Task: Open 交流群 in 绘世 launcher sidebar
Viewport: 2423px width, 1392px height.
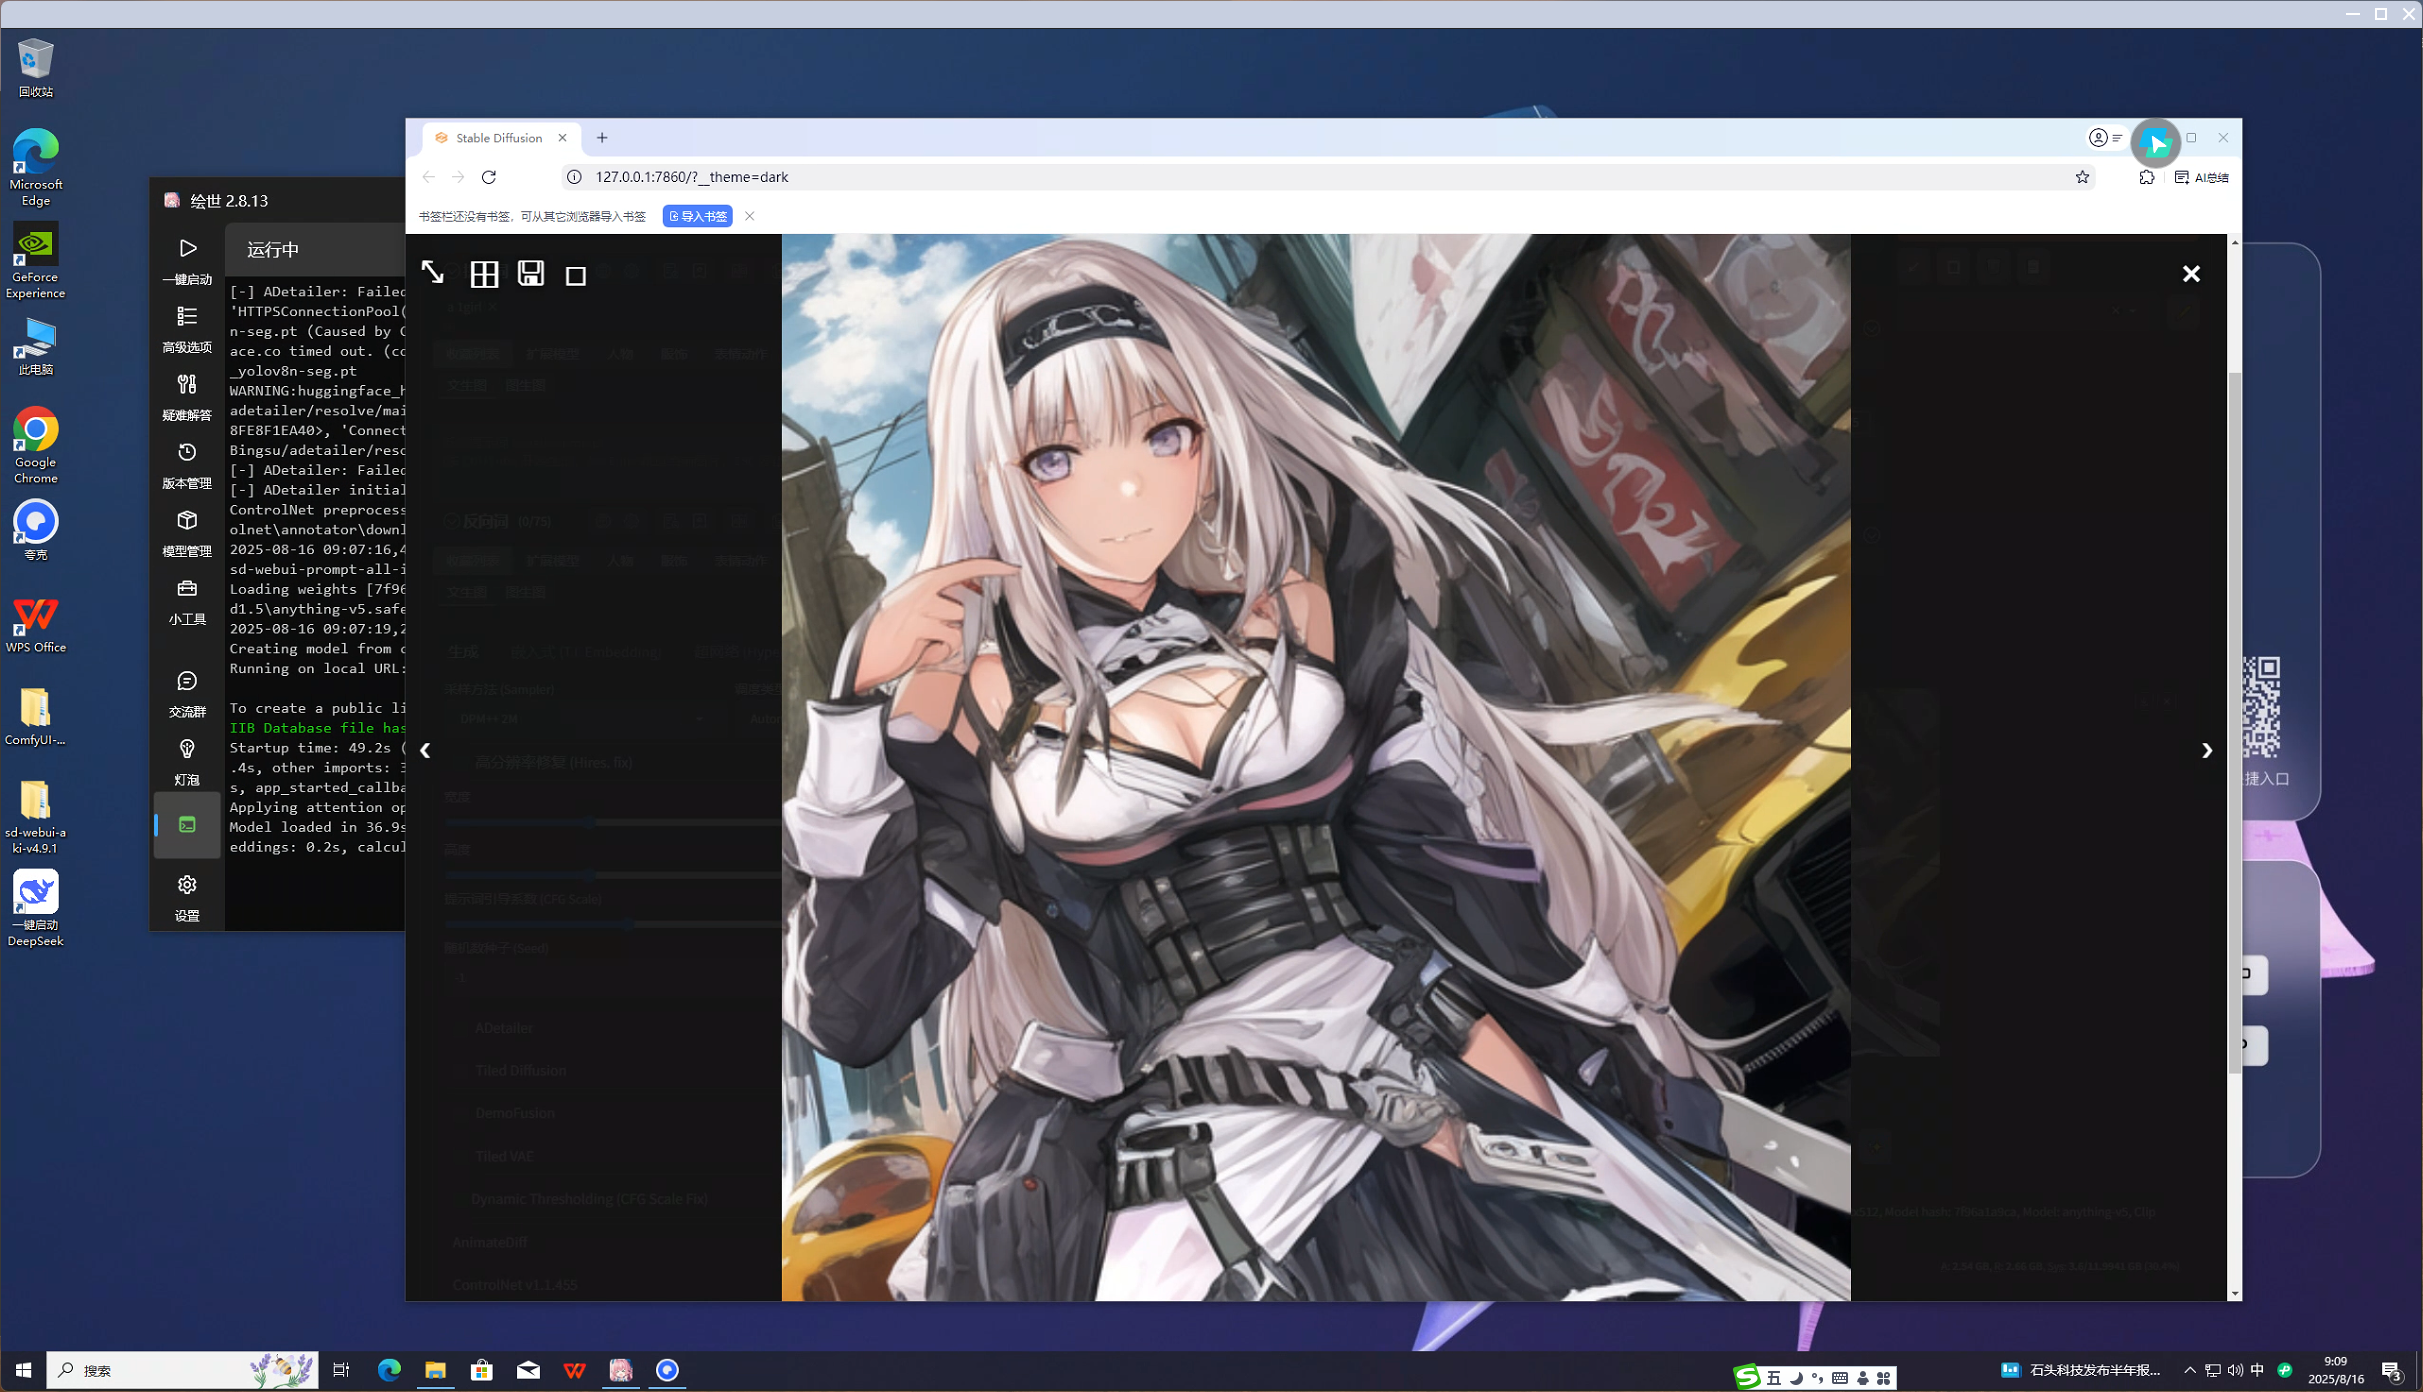Action: point(187,693)
